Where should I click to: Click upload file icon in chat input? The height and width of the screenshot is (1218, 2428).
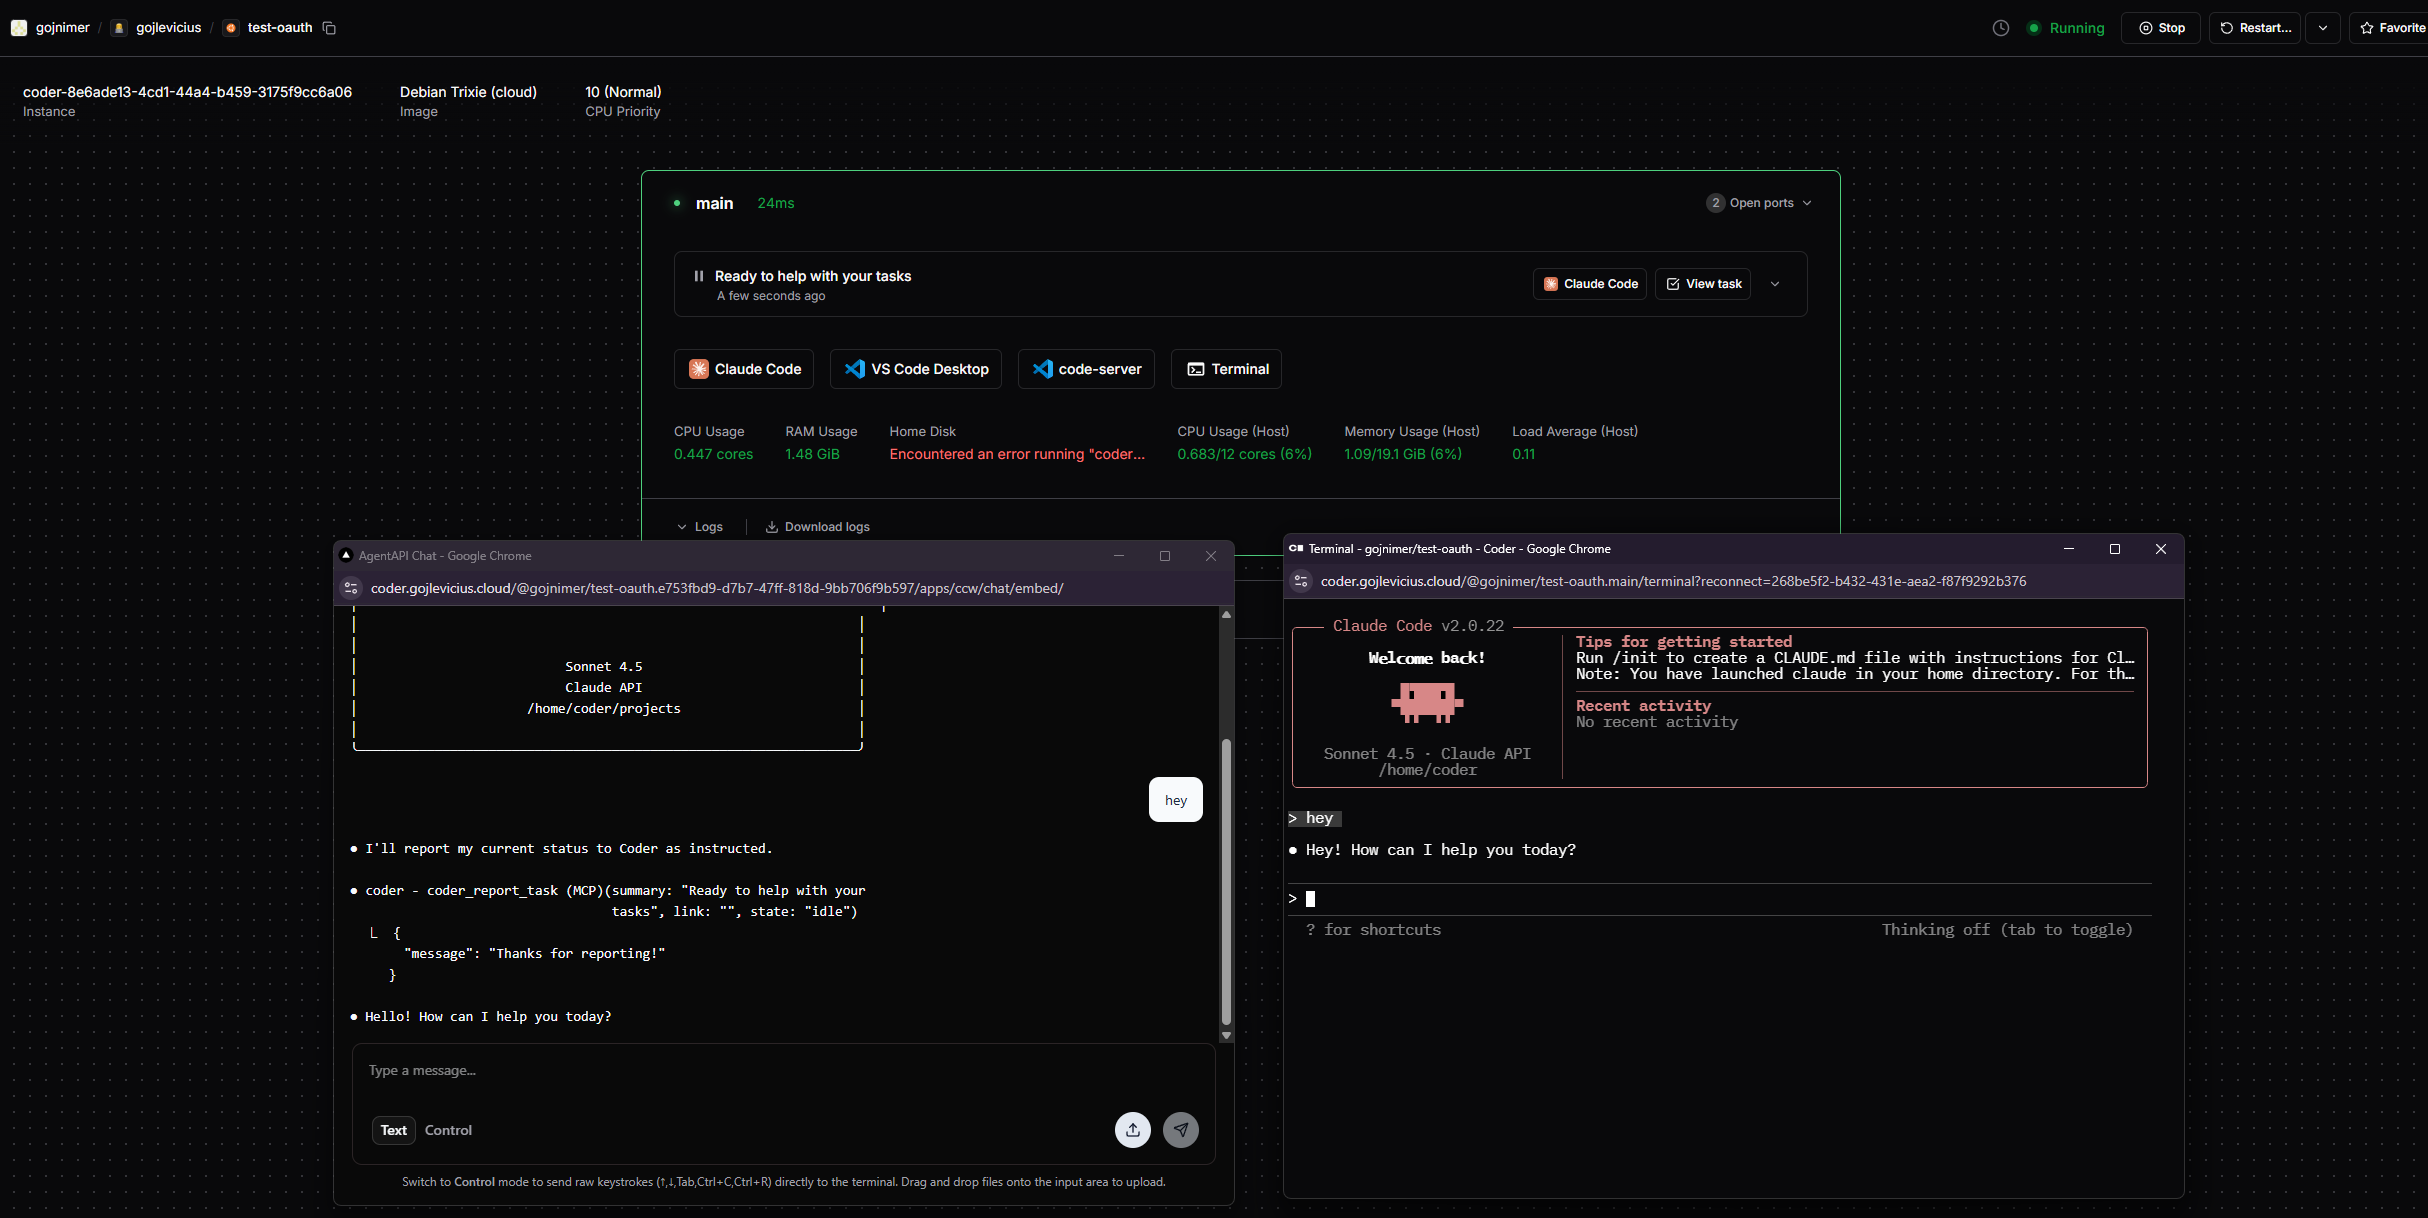coord(1132,1130)
